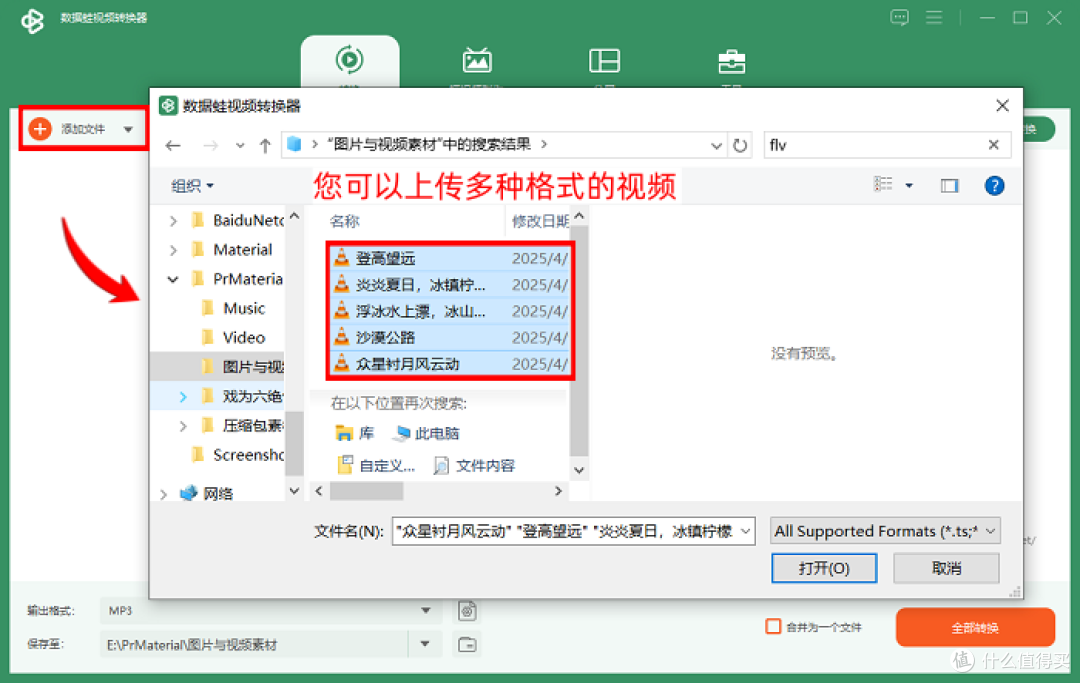
Task: Open the view options dropdown arrow
Action: pos(909,185)
